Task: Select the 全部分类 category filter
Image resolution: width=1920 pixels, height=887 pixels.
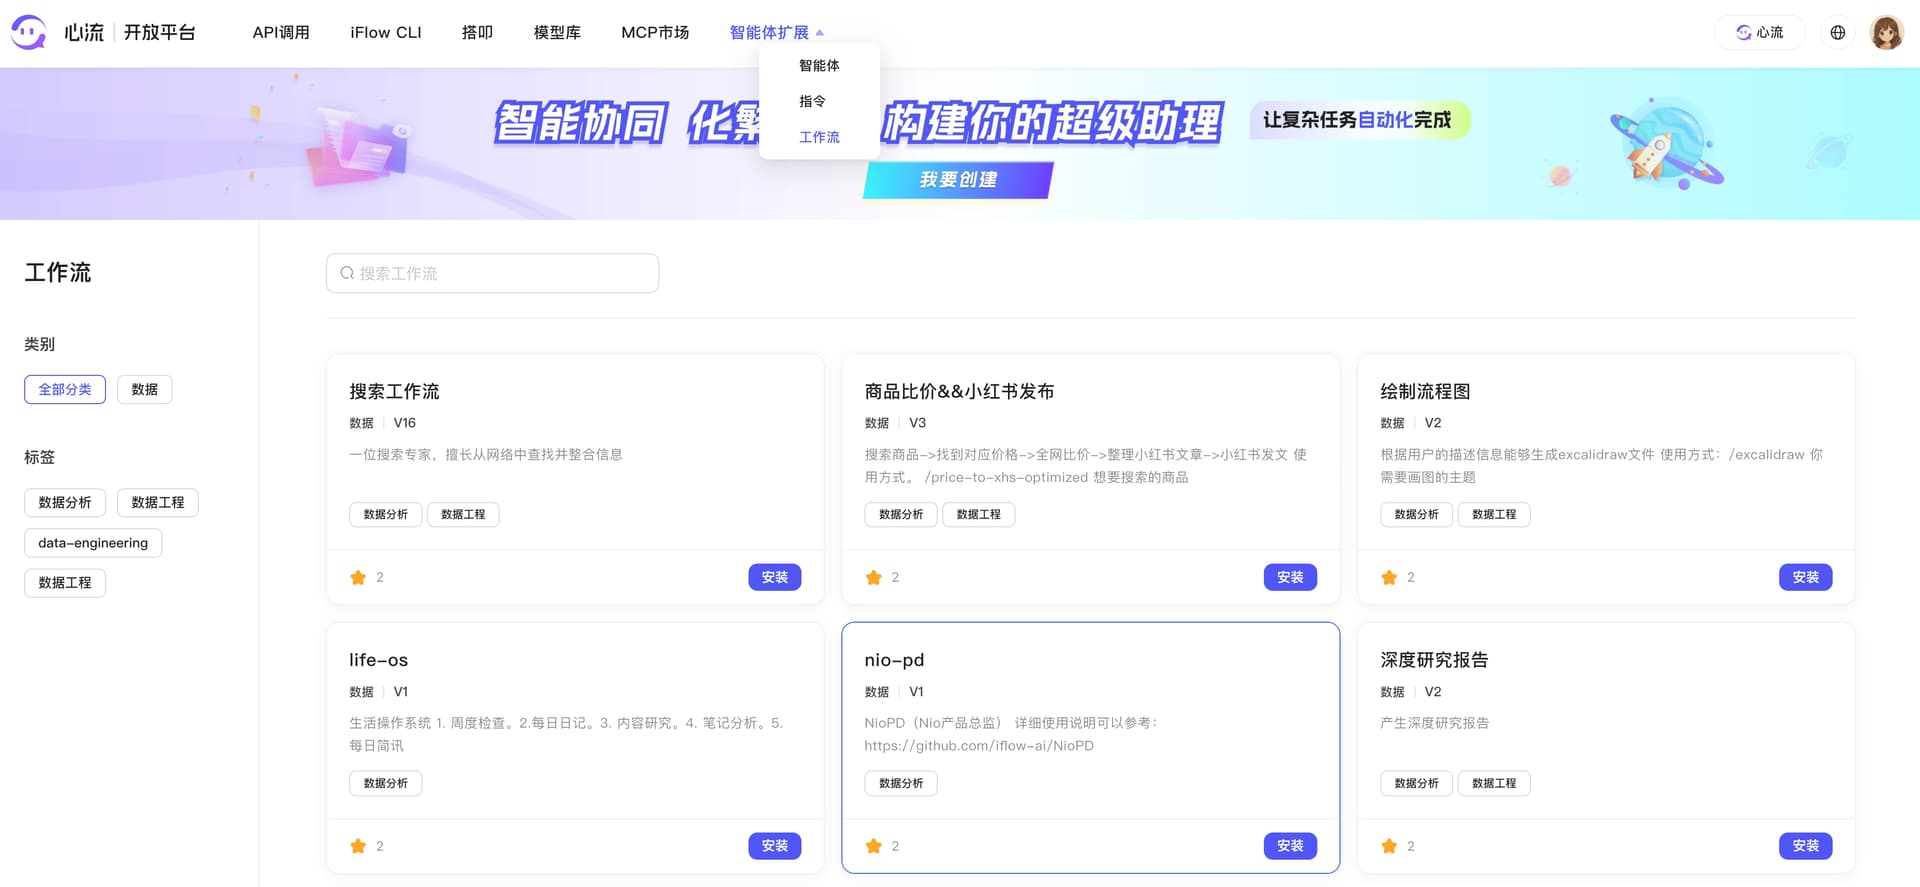Action: [x=65, y=389]
